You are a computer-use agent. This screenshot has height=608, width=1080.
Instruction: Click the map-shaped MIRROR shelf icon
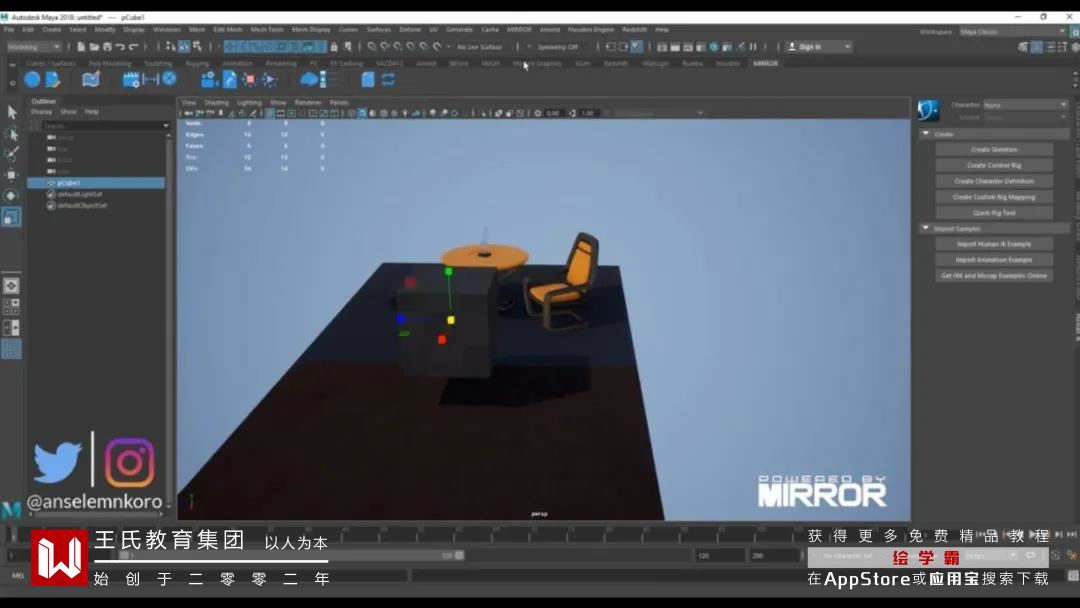[90, 80]
